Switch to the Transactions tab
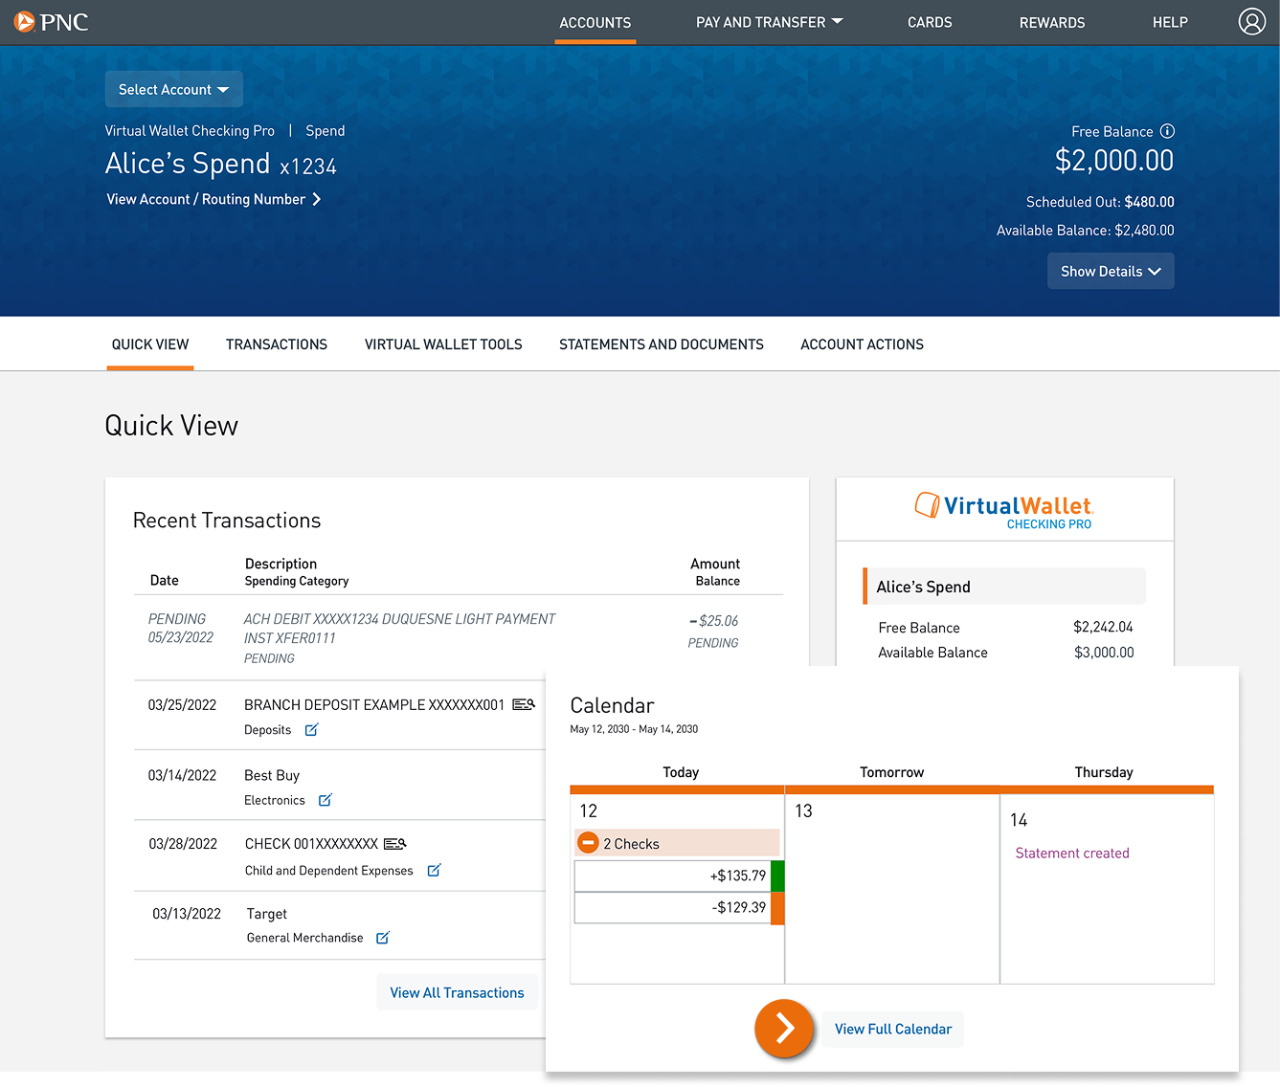The width and height of the screenshot is (1280, 1087). coord(276,344)
